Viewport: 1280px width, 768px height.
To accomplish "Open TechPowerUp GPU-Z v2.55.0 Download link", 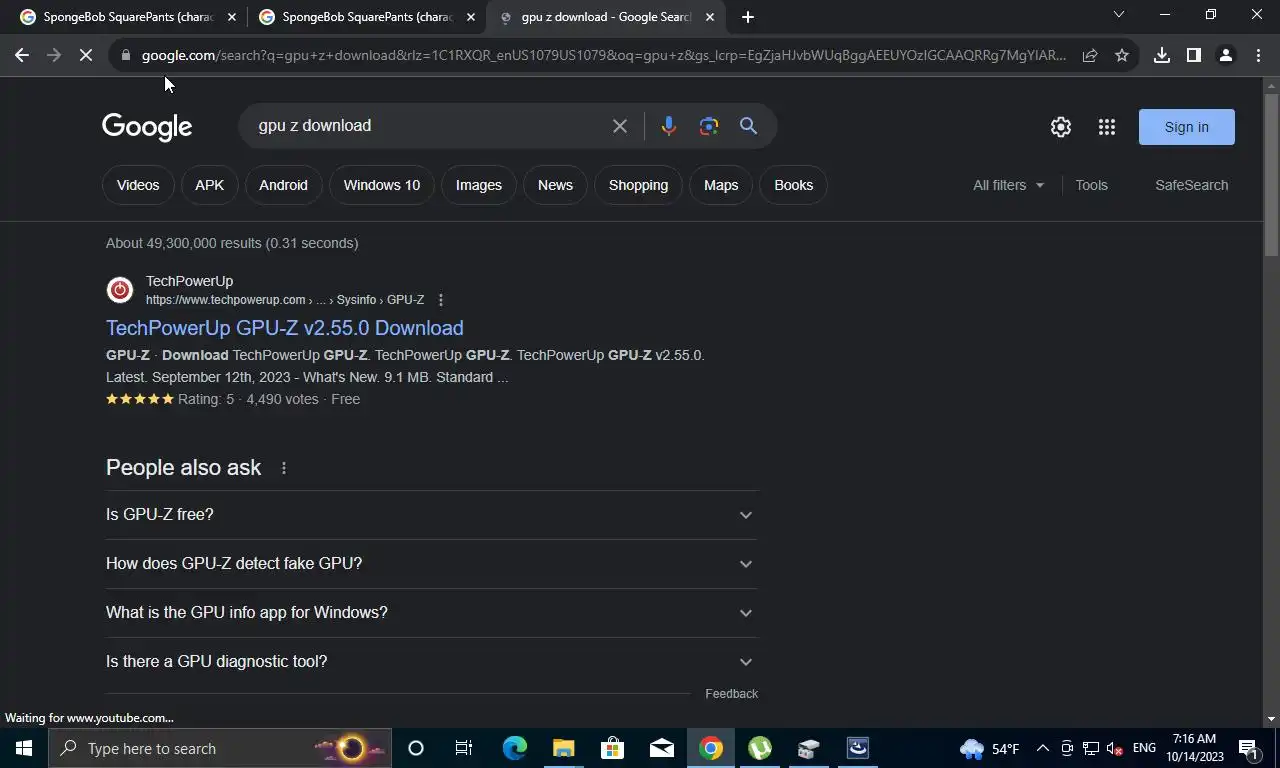I will click(285, 328).
